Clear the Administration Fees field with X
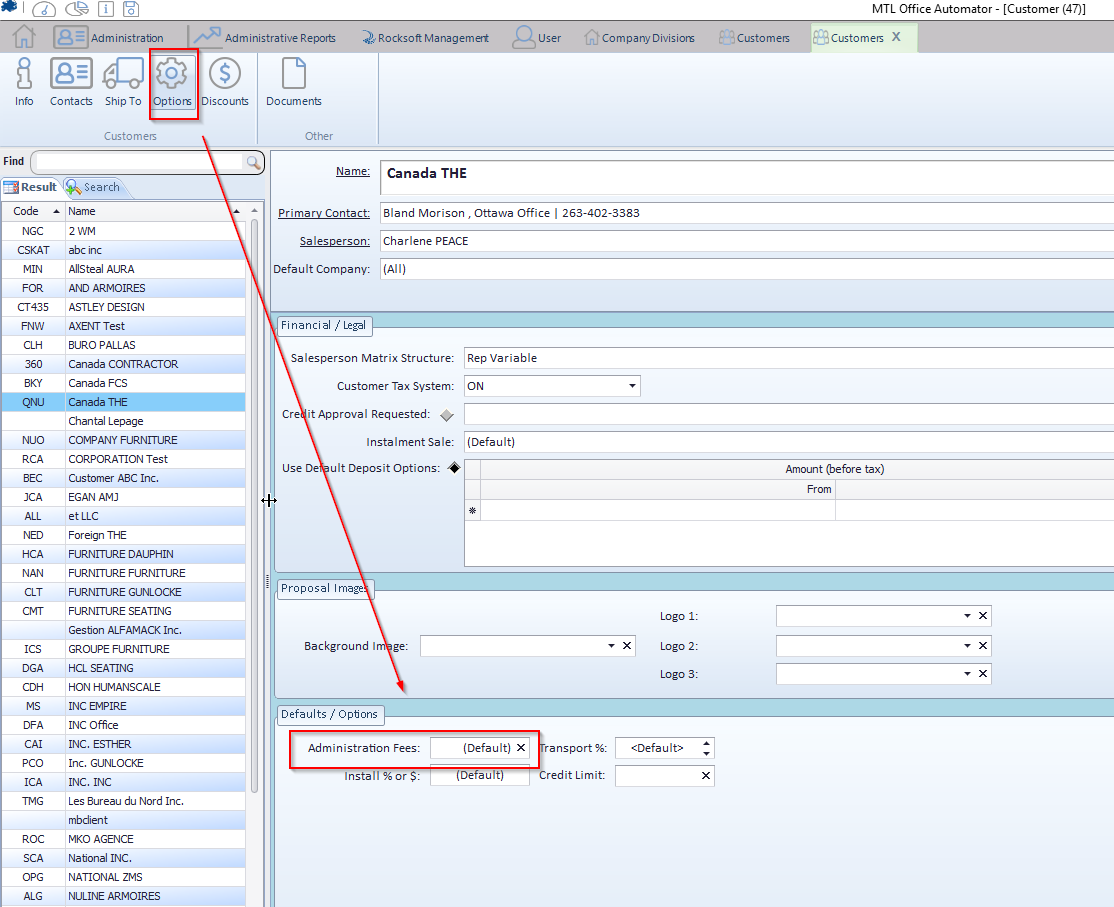1114x907 pixels. (x=520, y=748)
